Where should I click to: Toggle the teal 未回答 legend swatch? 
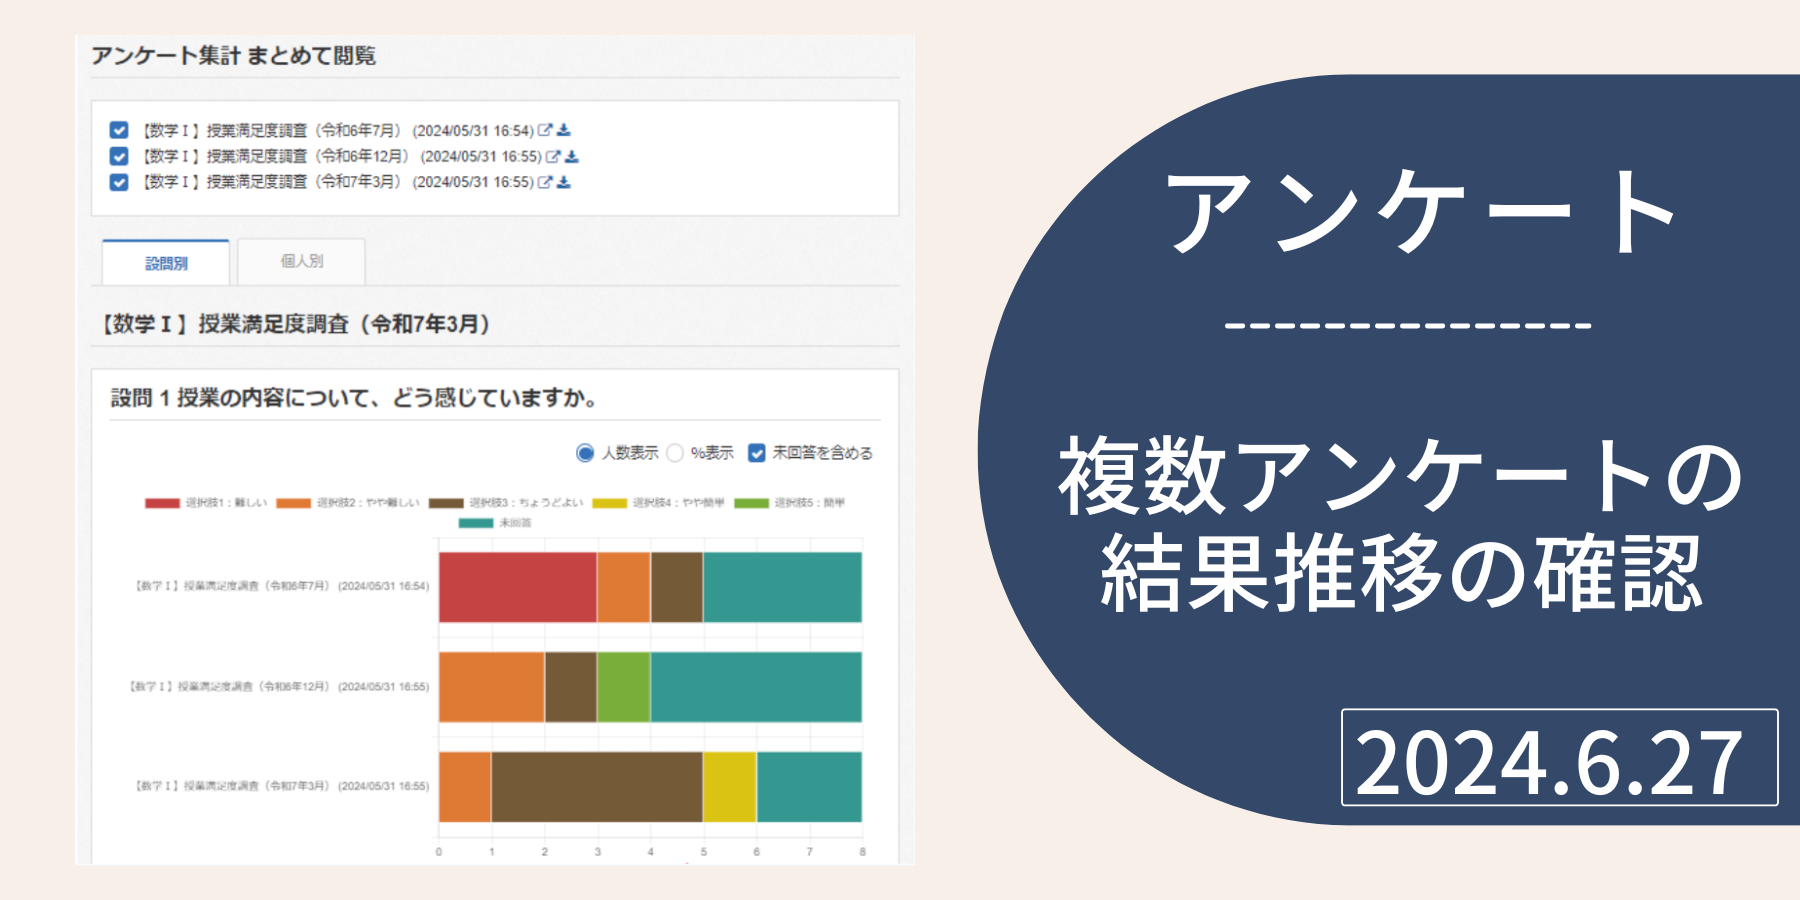pyautogui.click(x=476, y=523)
